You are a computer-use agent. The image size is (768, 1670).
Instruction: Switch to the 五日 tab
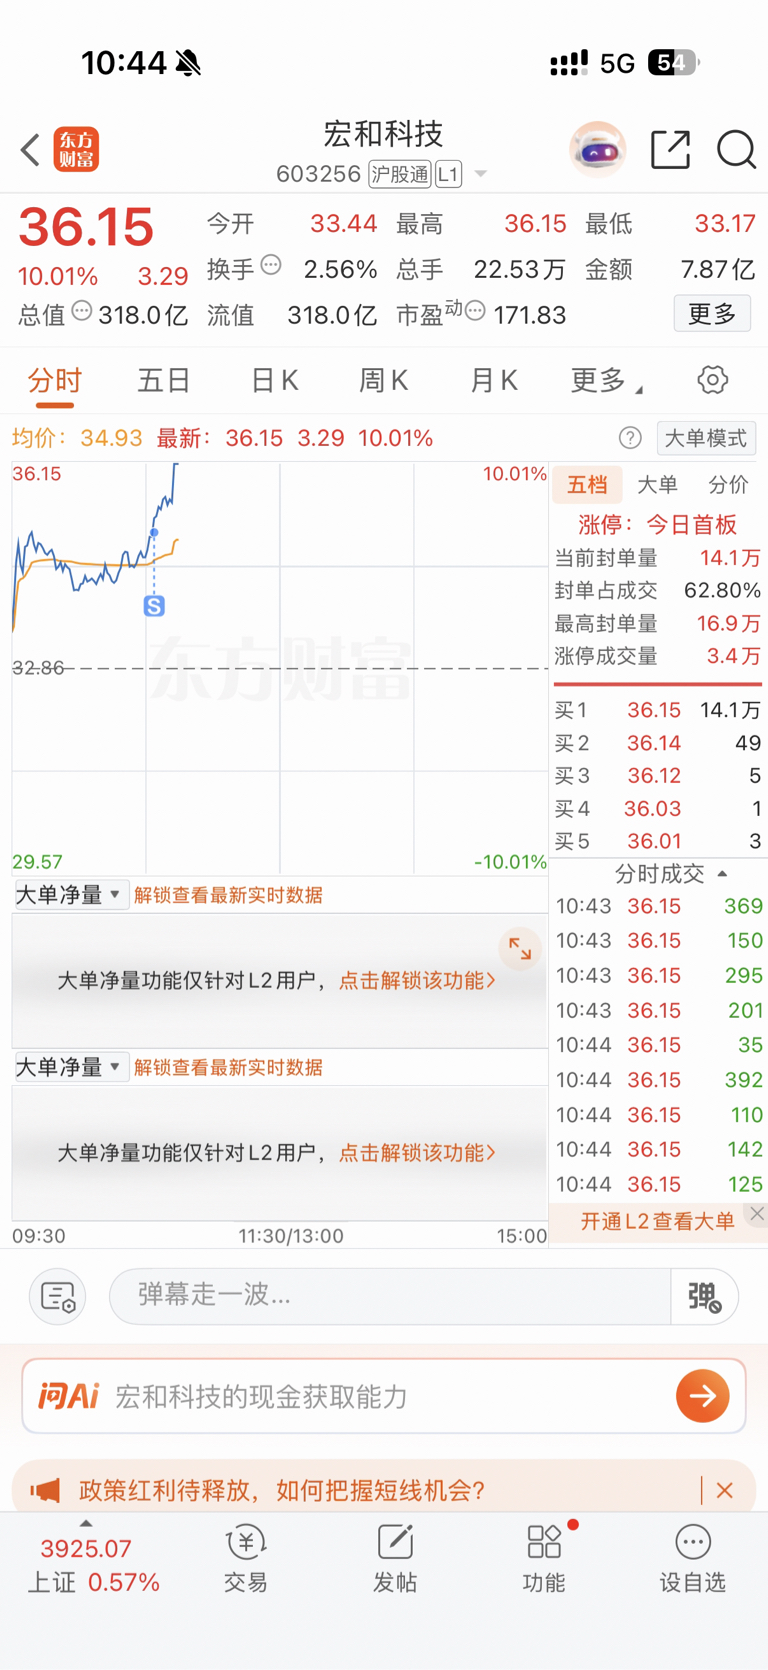point(163,380)
